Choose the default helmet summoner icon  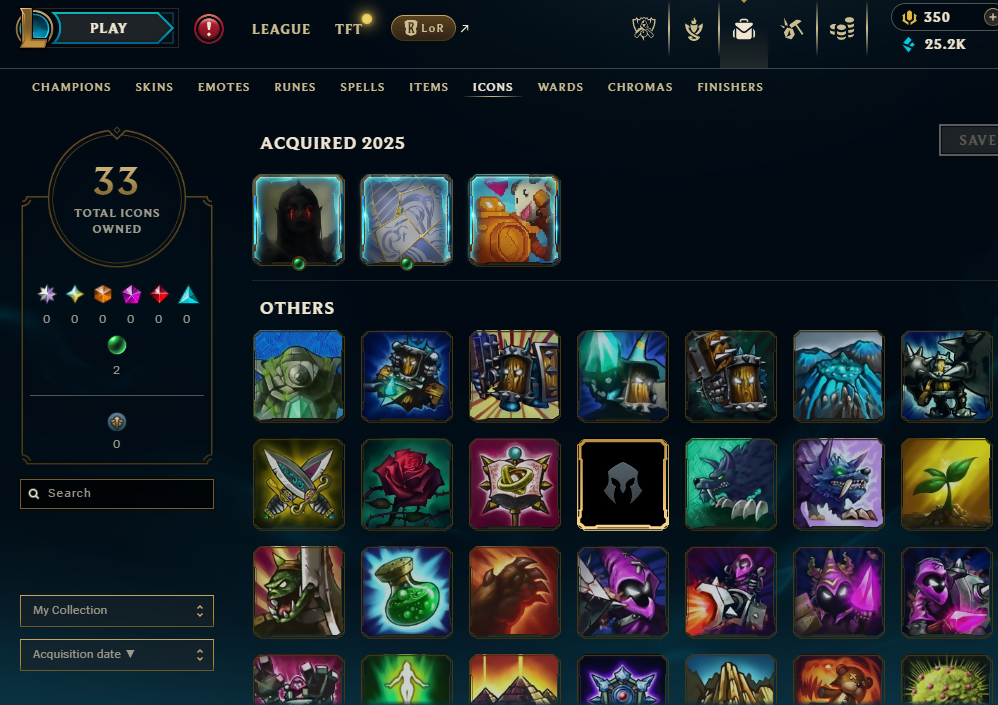(x=622, y=484)
